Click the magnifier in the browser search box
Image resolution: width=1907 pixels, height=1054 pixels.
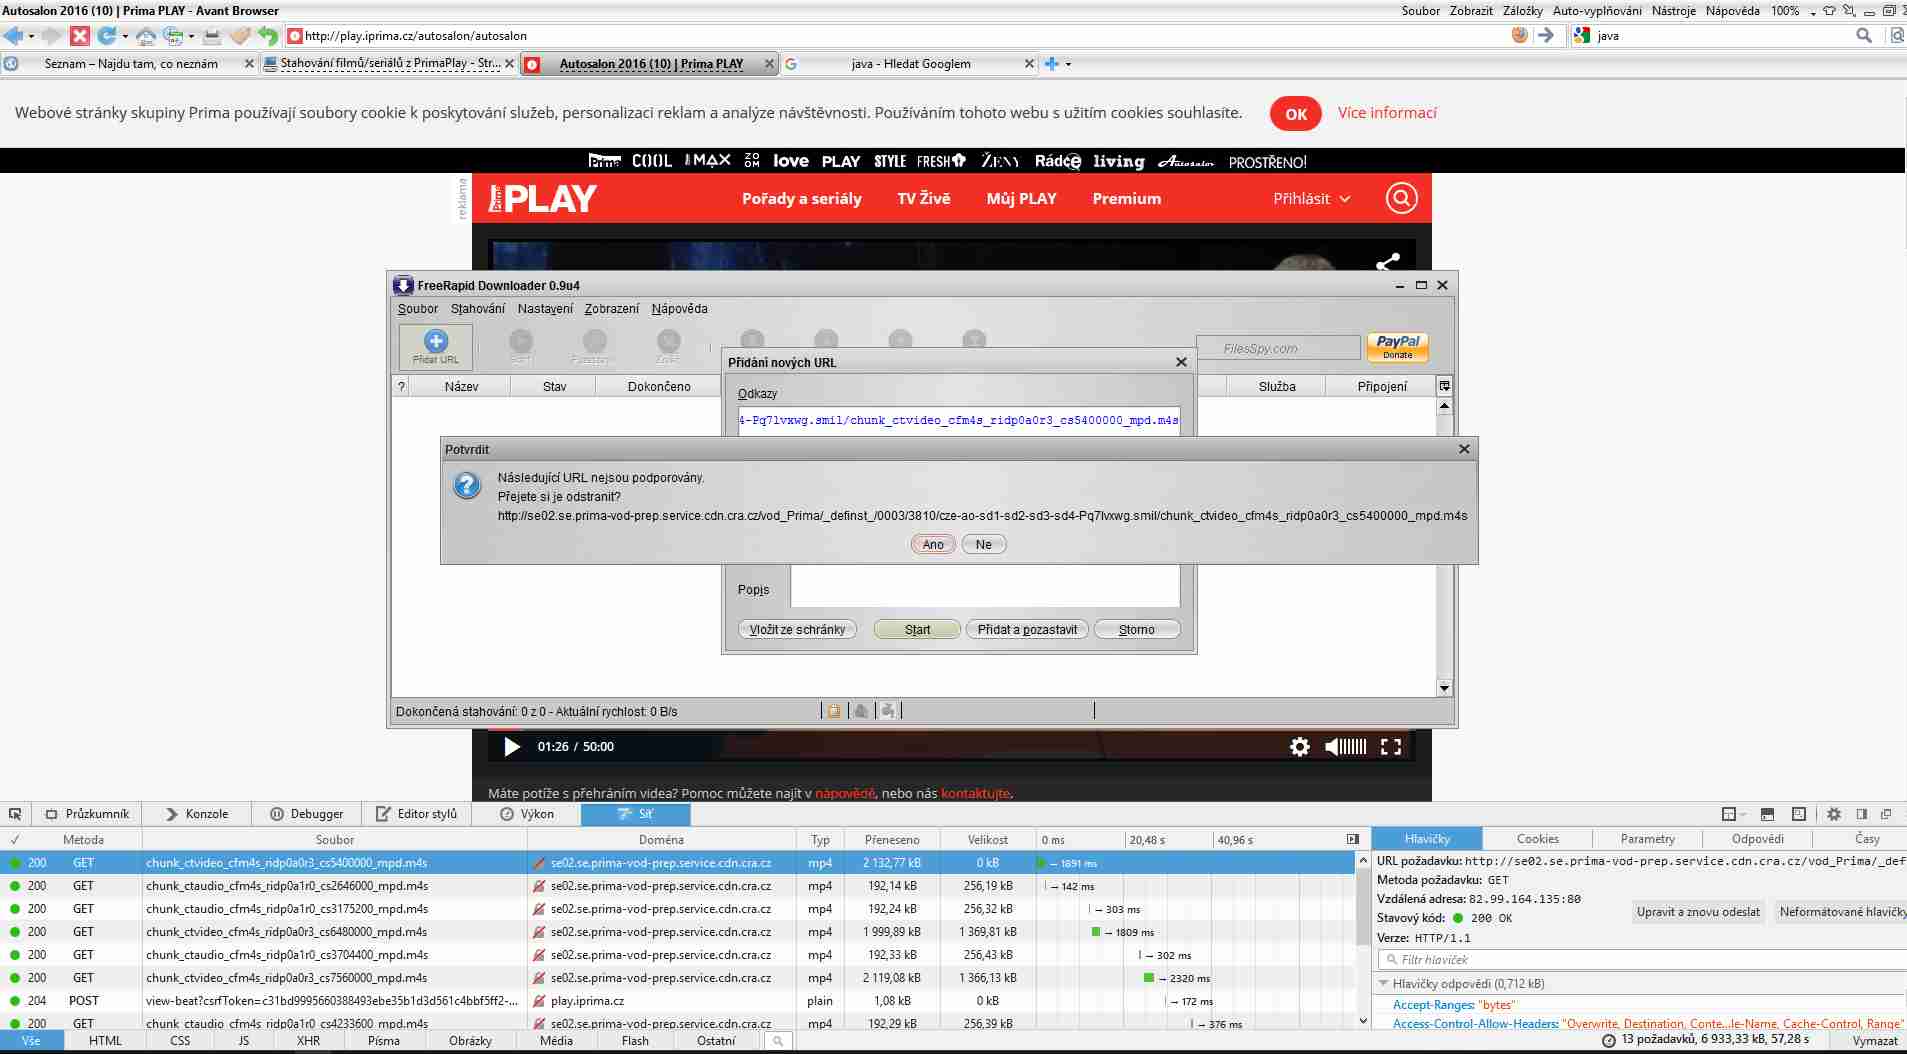coord(1863,36)
